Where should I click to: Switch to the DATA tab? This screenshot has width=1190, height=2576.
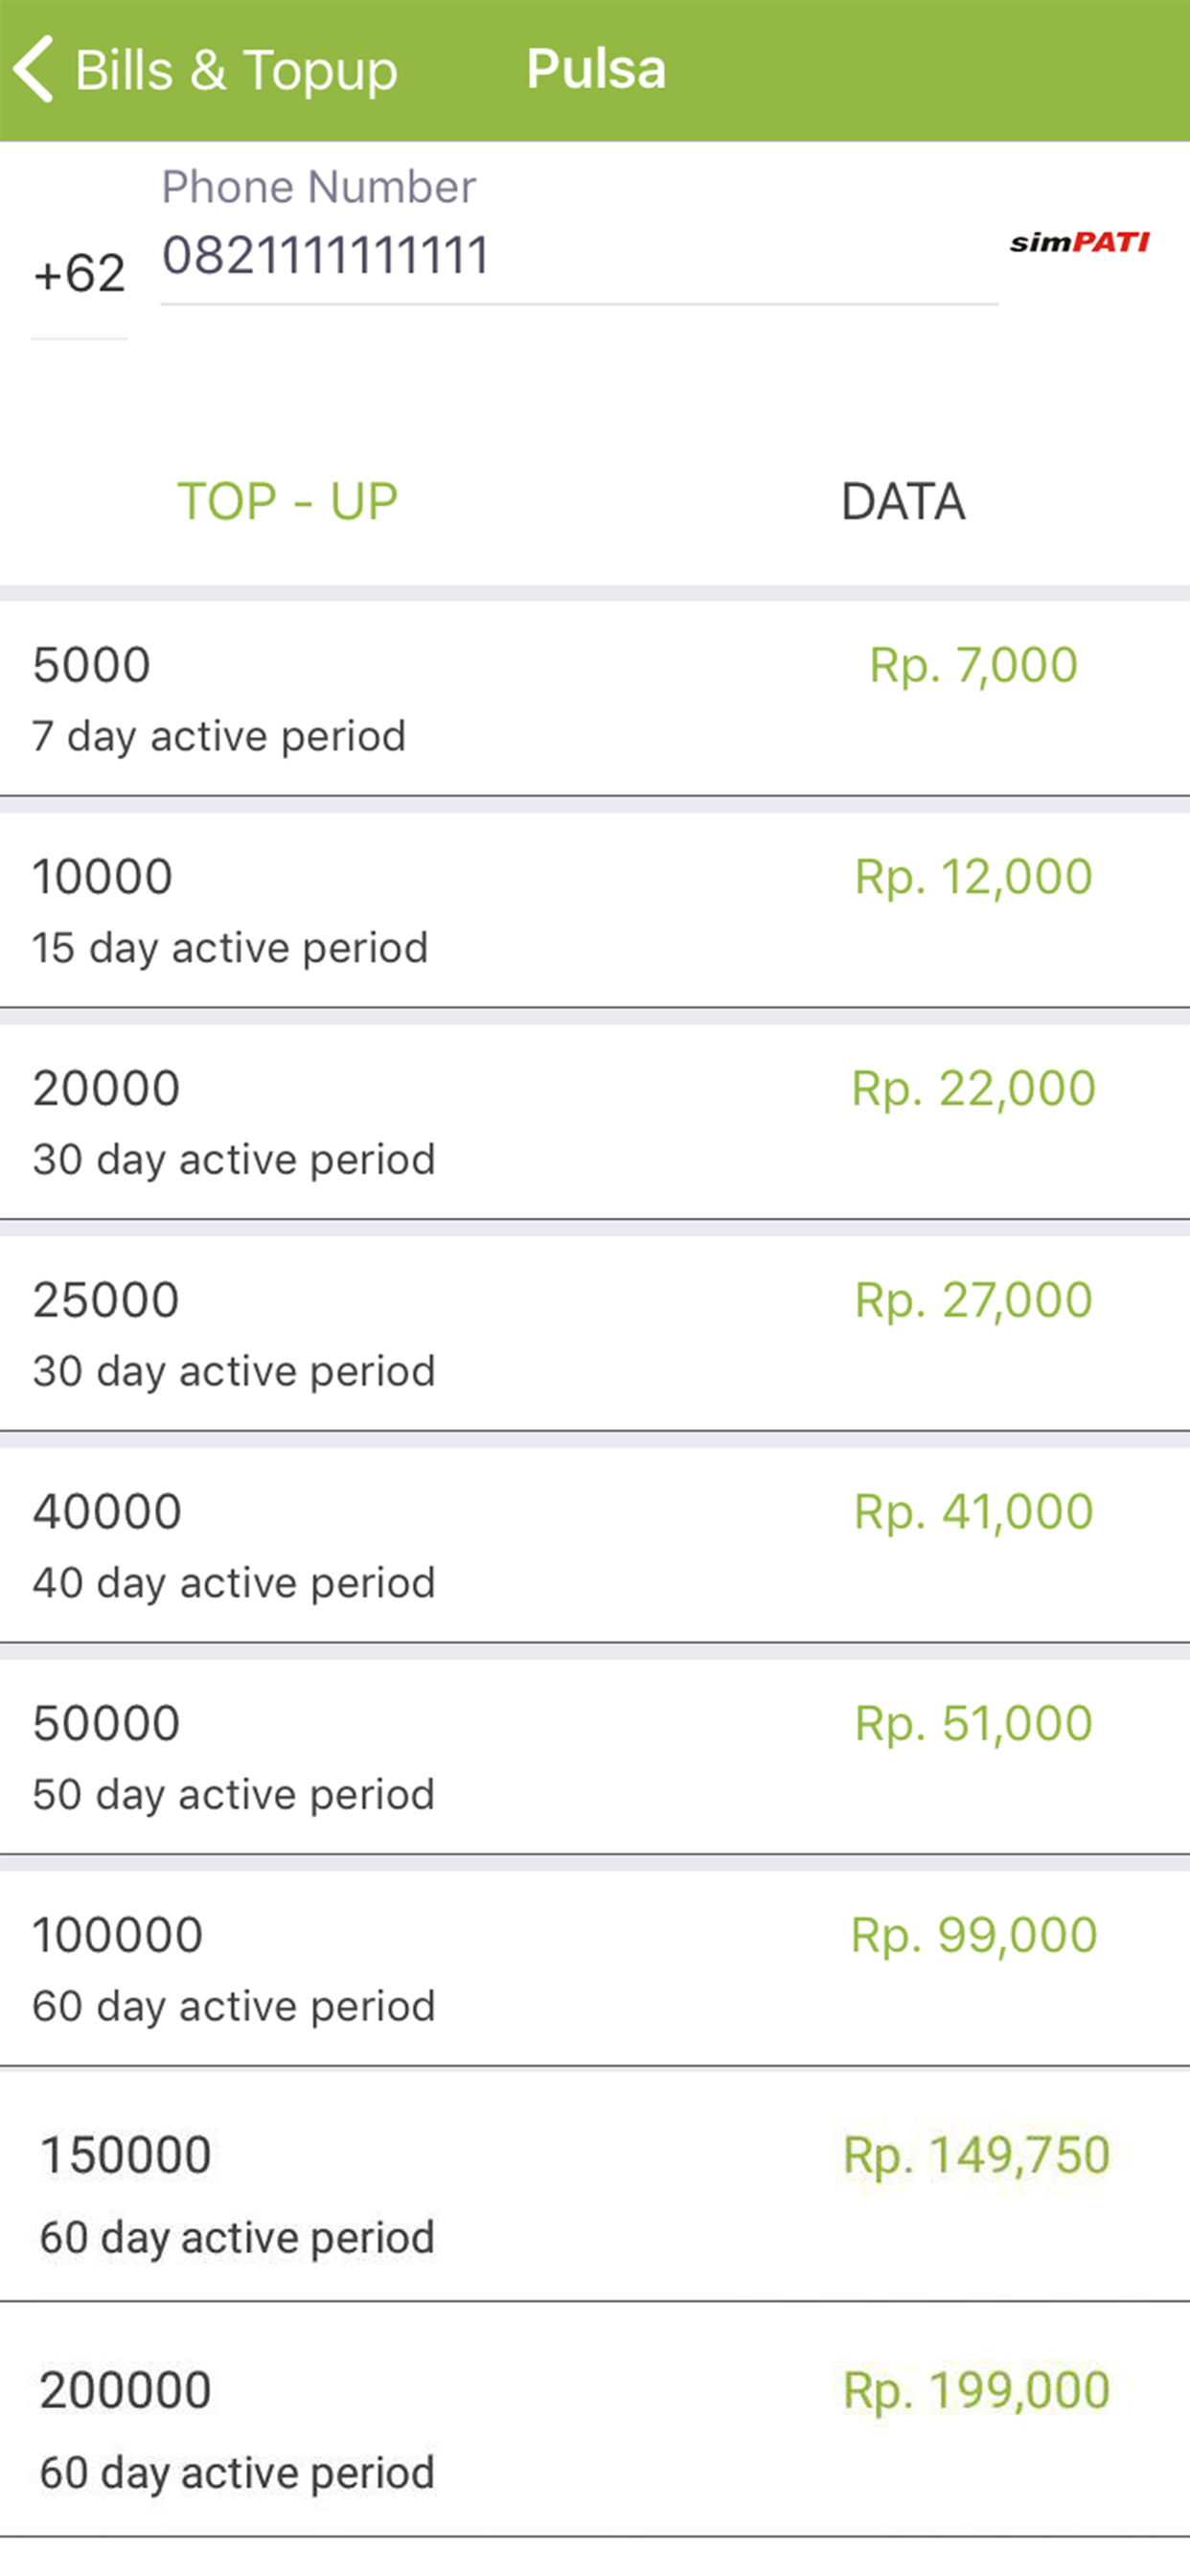click(x=903, y=501)
